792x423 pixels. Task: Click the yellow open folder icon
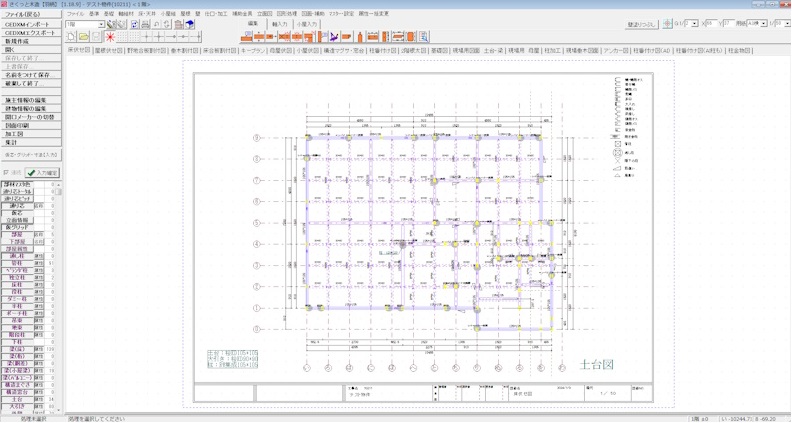83,37
